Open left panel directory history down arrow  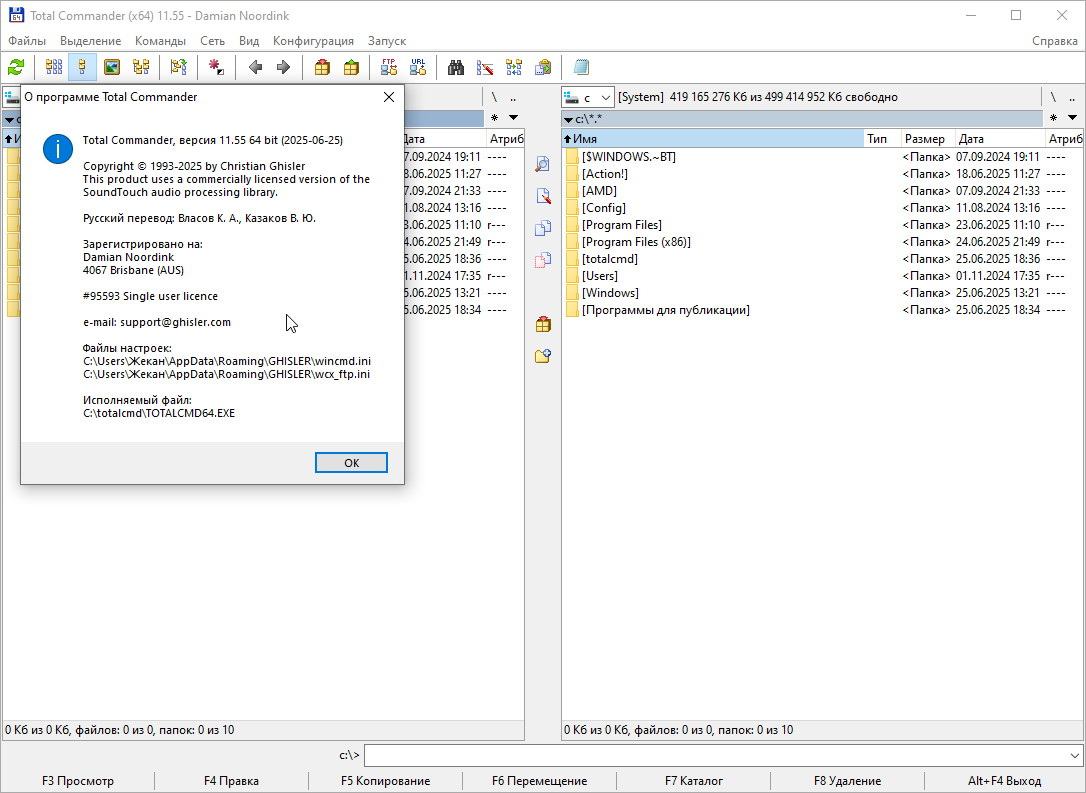pyautogui.click(x=513, y=118)
